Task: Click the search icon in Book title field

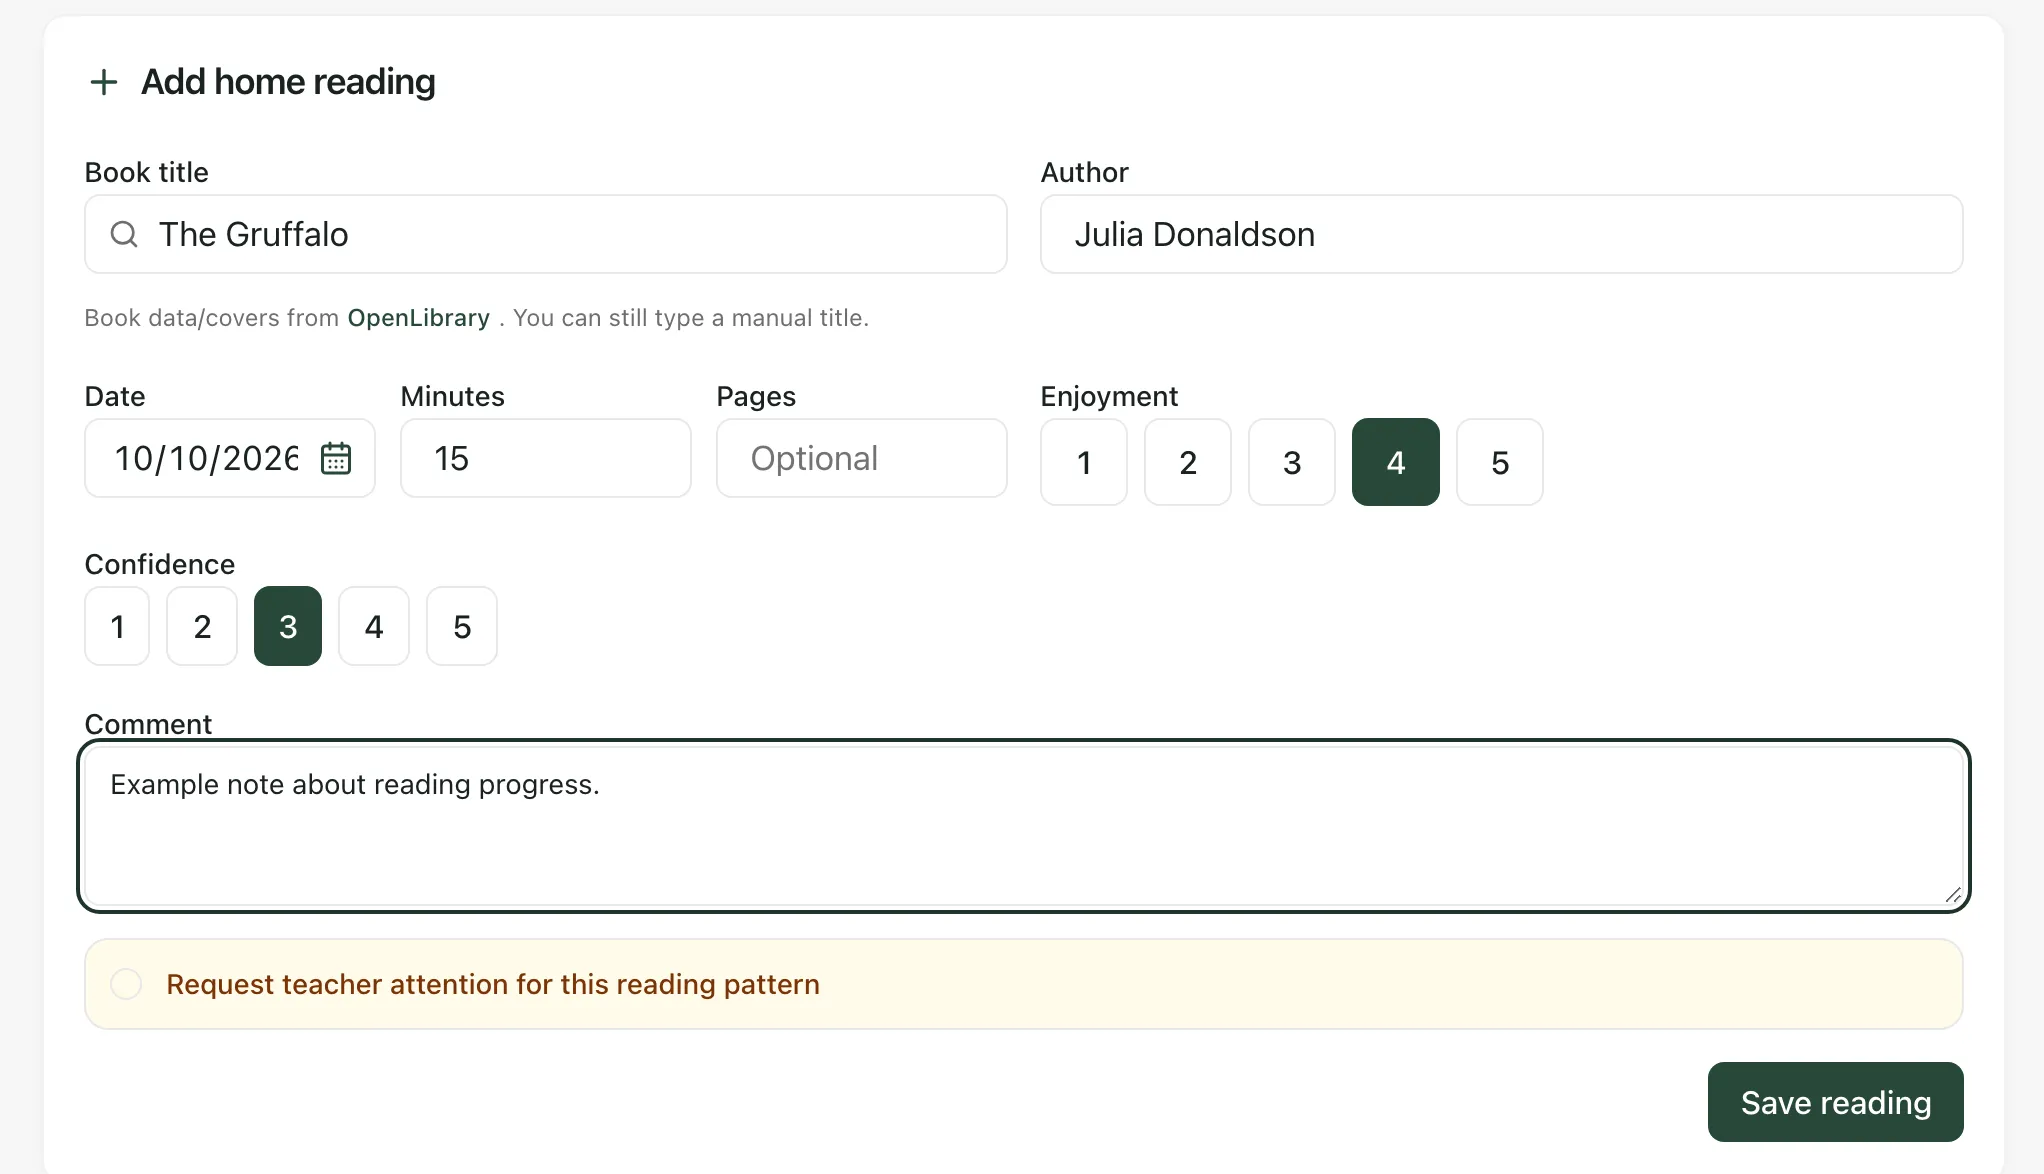Action: (x=124, y=234)
